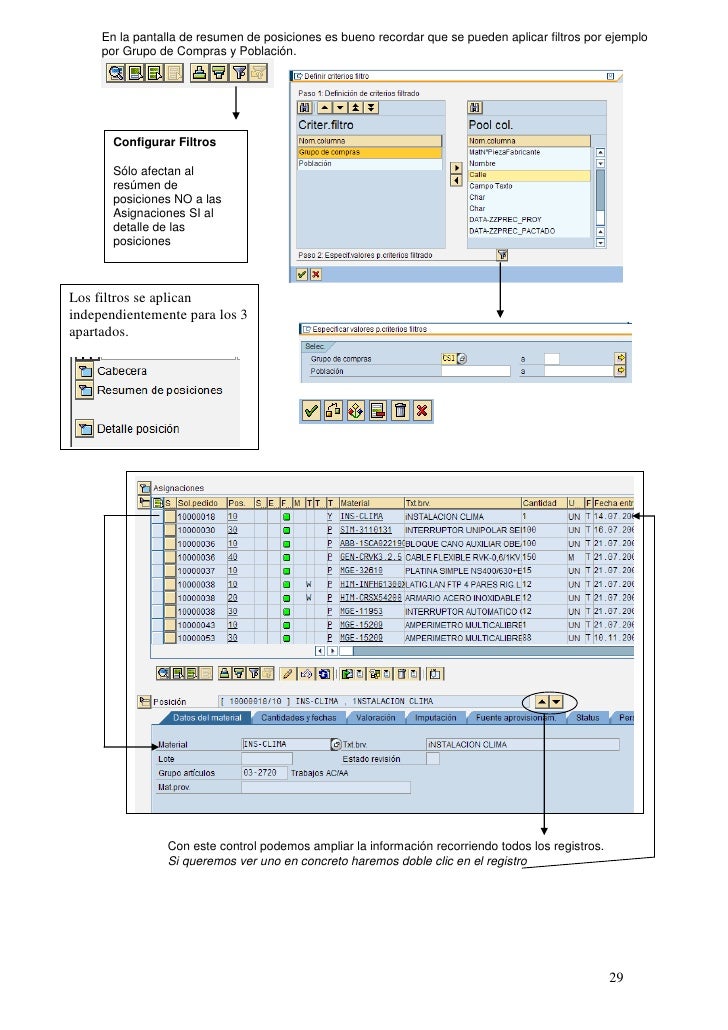The height and width of the screenshot is (1030, 728).
Task: Click the trash can icon in filter toolbar
Action: coord(400,411)
